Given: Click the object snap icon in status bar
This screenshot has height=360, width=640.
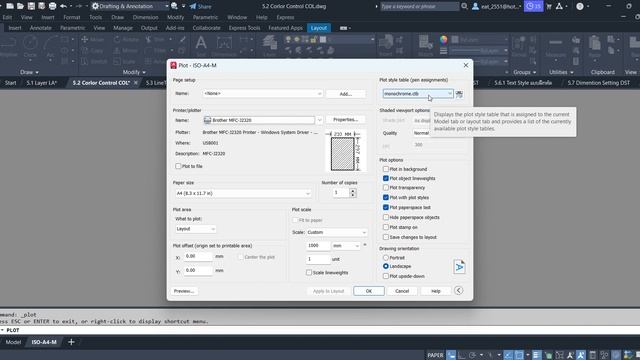Looking at the screenshot, I should (519, 355).
